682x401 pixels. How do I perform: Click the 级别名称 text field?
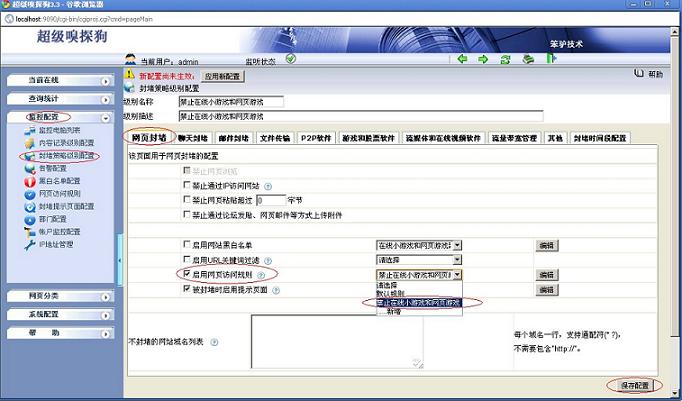coord(230,101)
